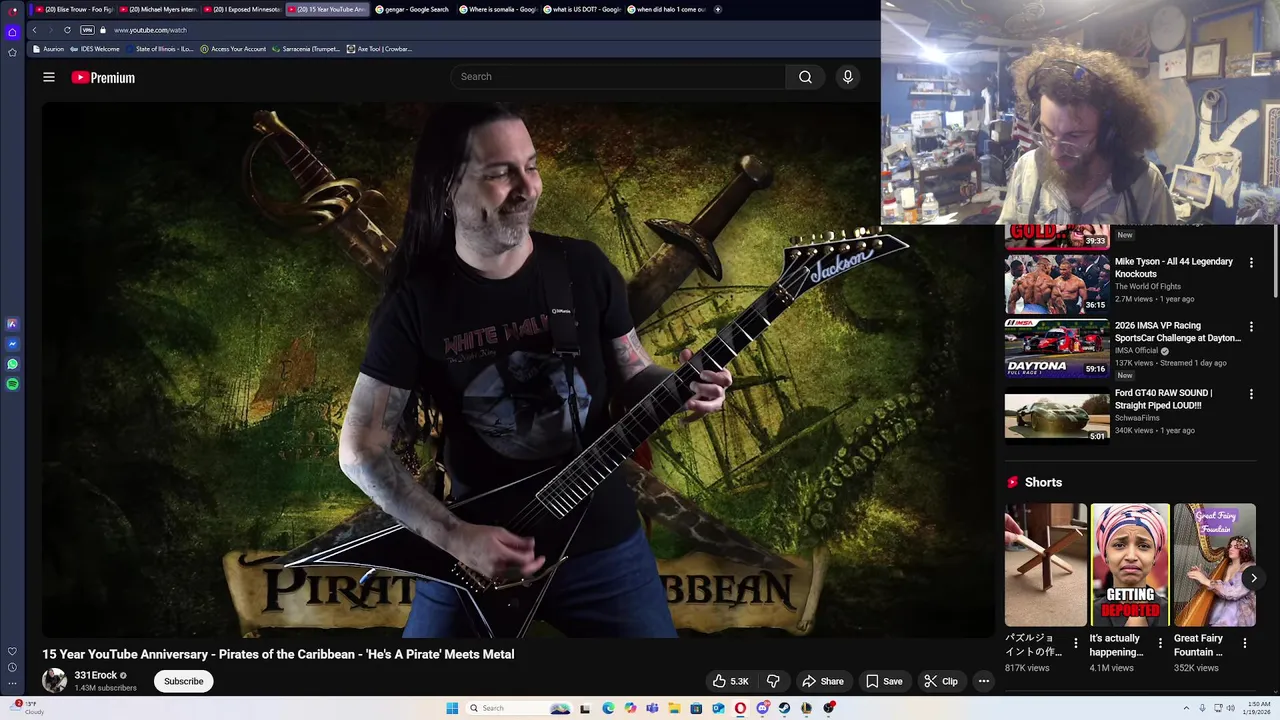Open options for puzzle joint short

pyautogui.click(x=1076, y=643)
